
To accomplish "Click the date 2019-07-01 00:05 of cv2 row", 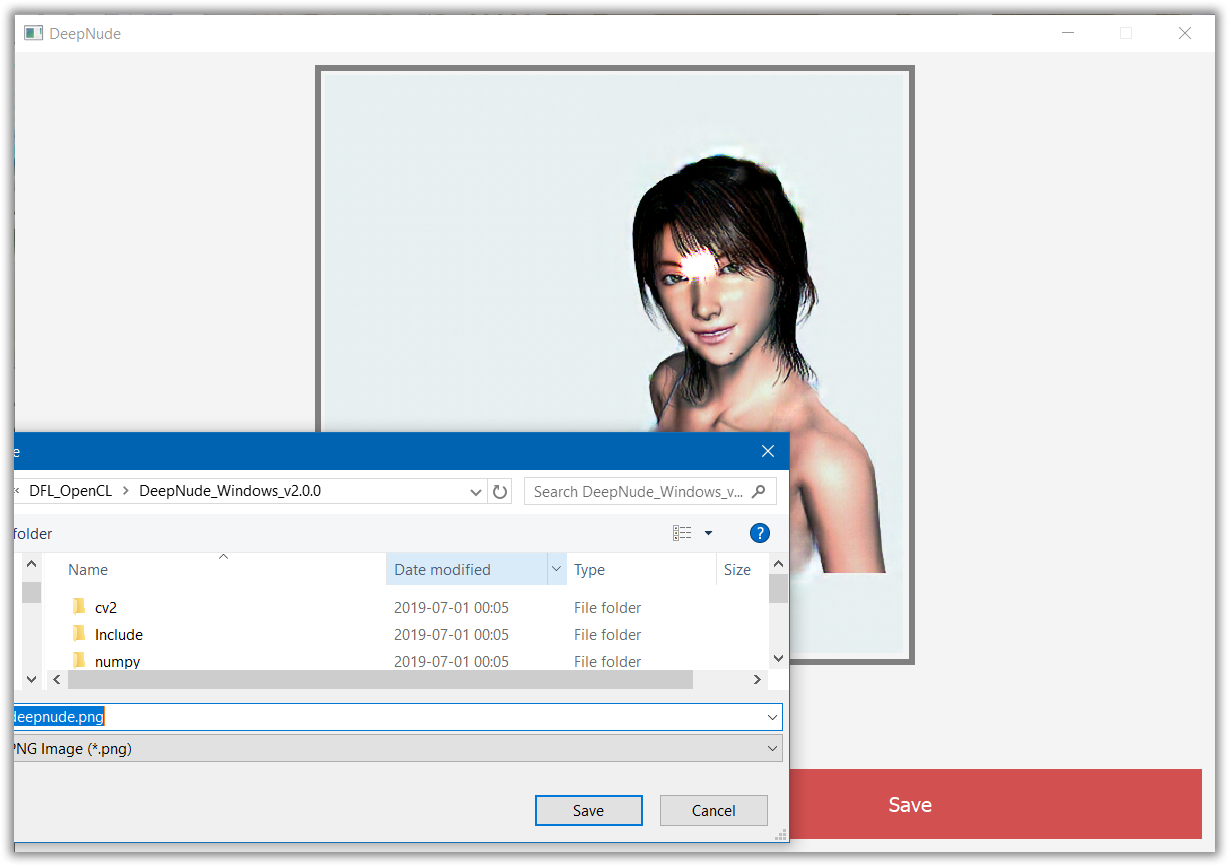I will pyautogui.click(x=451, y=607).
